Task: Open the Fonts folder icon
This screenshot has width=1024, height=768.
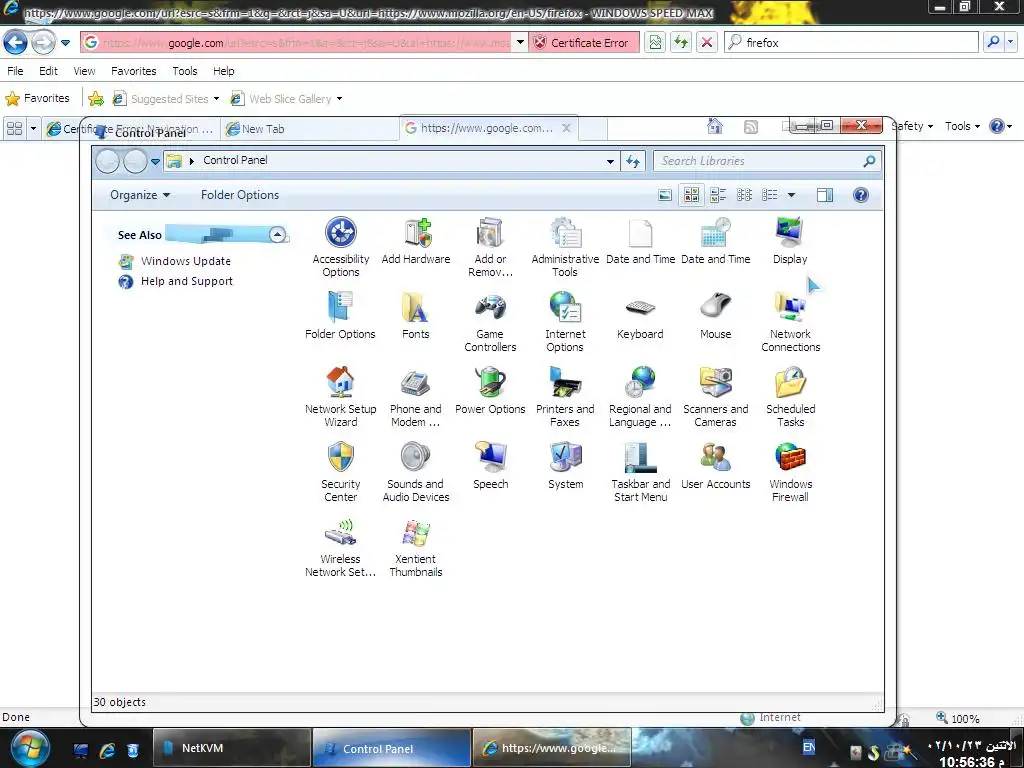Action: (x=415, y=315)
